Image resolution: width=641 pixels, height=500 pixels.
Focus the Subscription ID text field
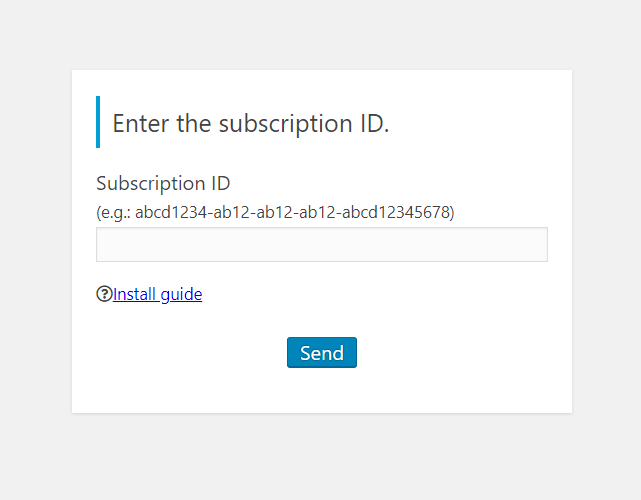(x=322, y=244)
